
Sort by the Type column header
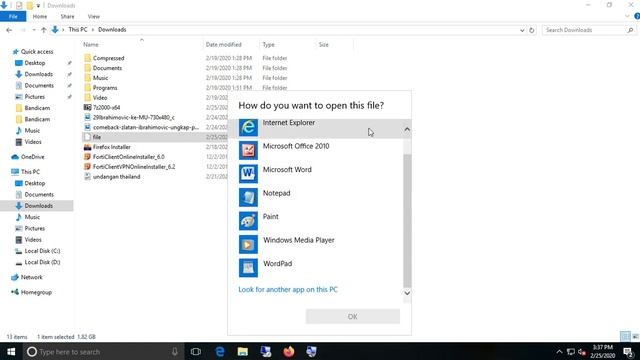tap(269, 44)
